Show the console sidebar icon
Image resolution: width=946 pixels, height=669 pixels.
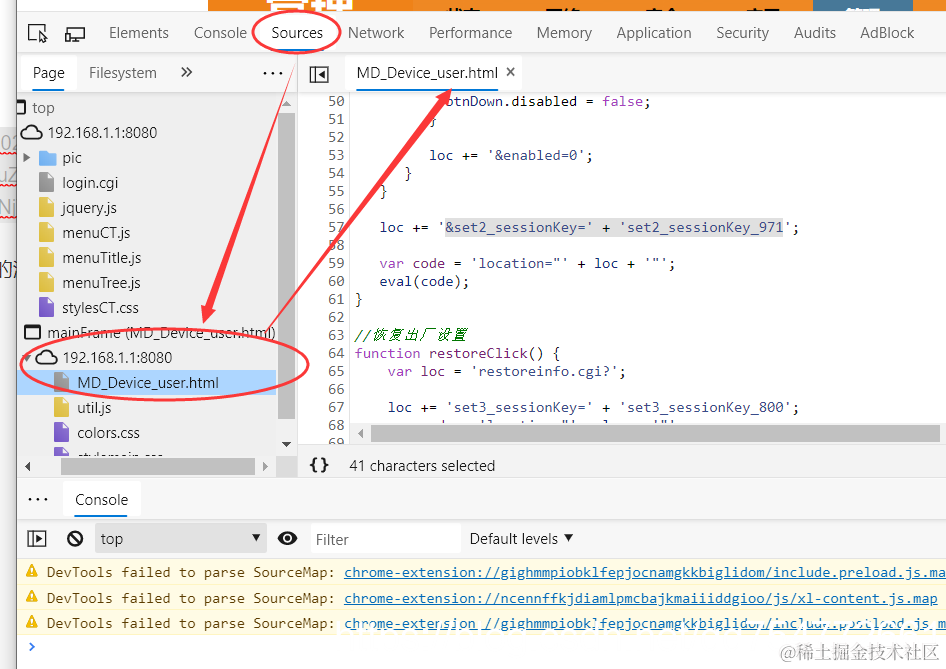pyautogui.click(x=37, y=538)
